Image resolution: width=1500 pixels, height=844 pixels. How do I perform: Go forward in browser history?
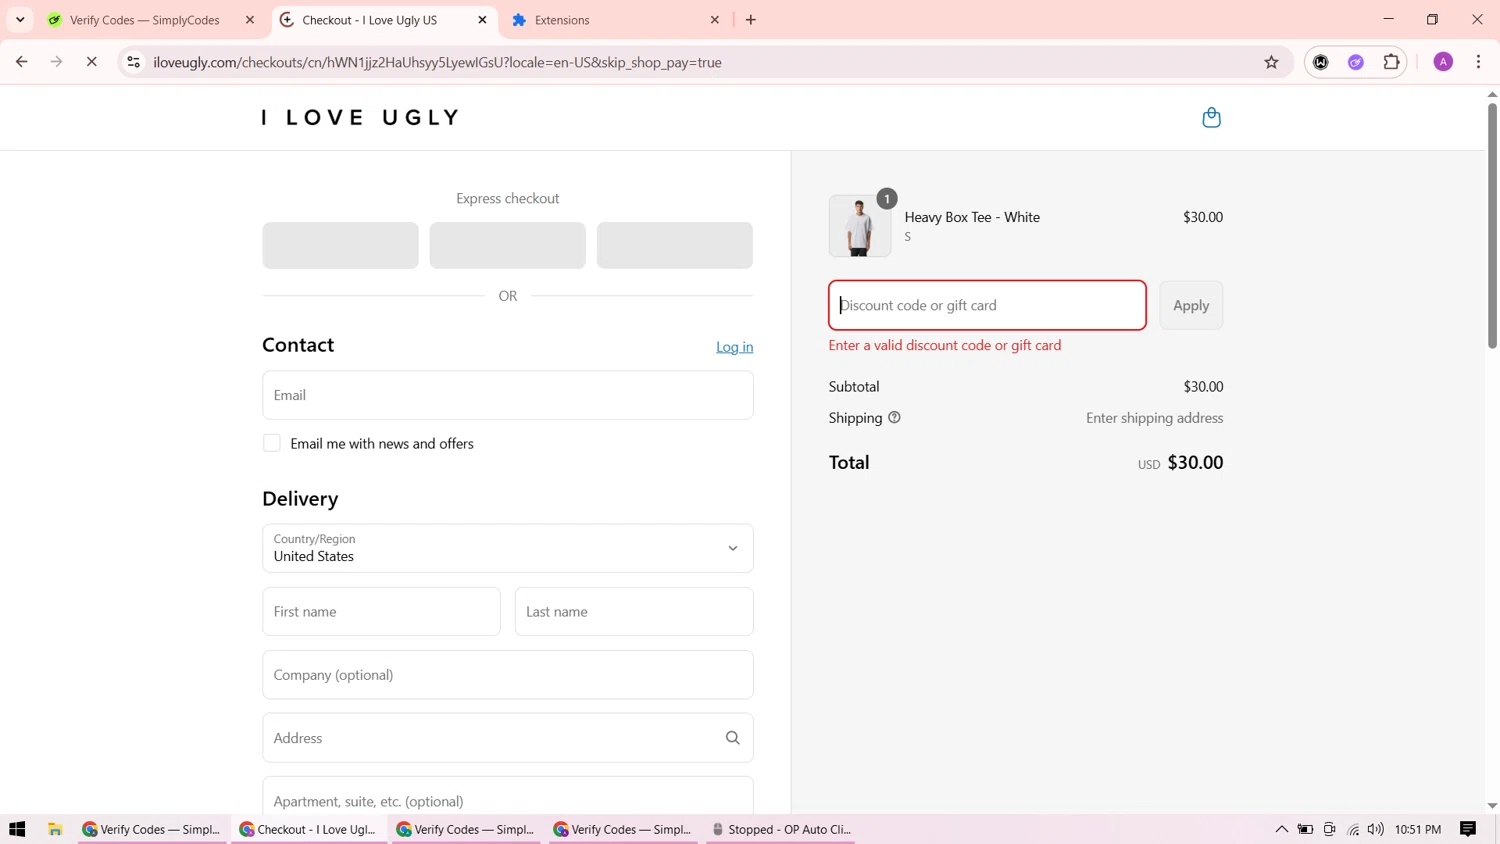click(x=56, y=62)
